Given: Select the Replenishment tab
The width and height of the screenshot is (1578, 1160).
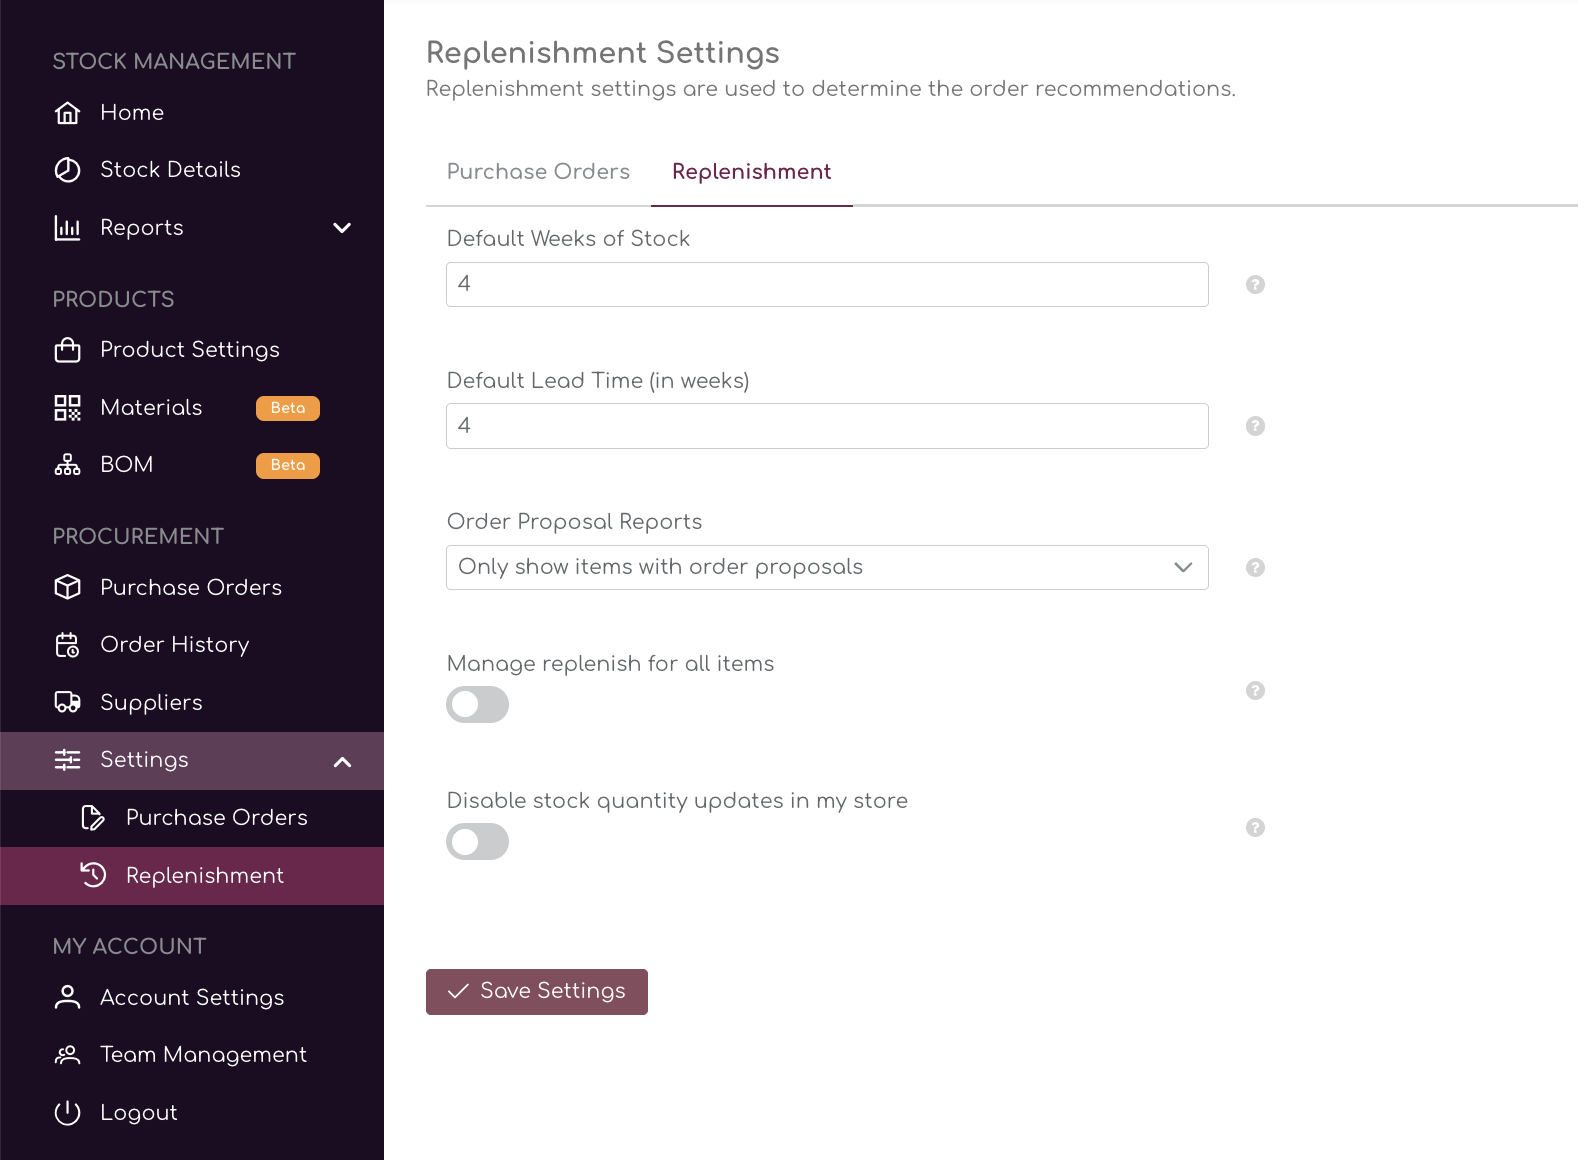Looking at the screenshot, I should click(x=751, y=172).
